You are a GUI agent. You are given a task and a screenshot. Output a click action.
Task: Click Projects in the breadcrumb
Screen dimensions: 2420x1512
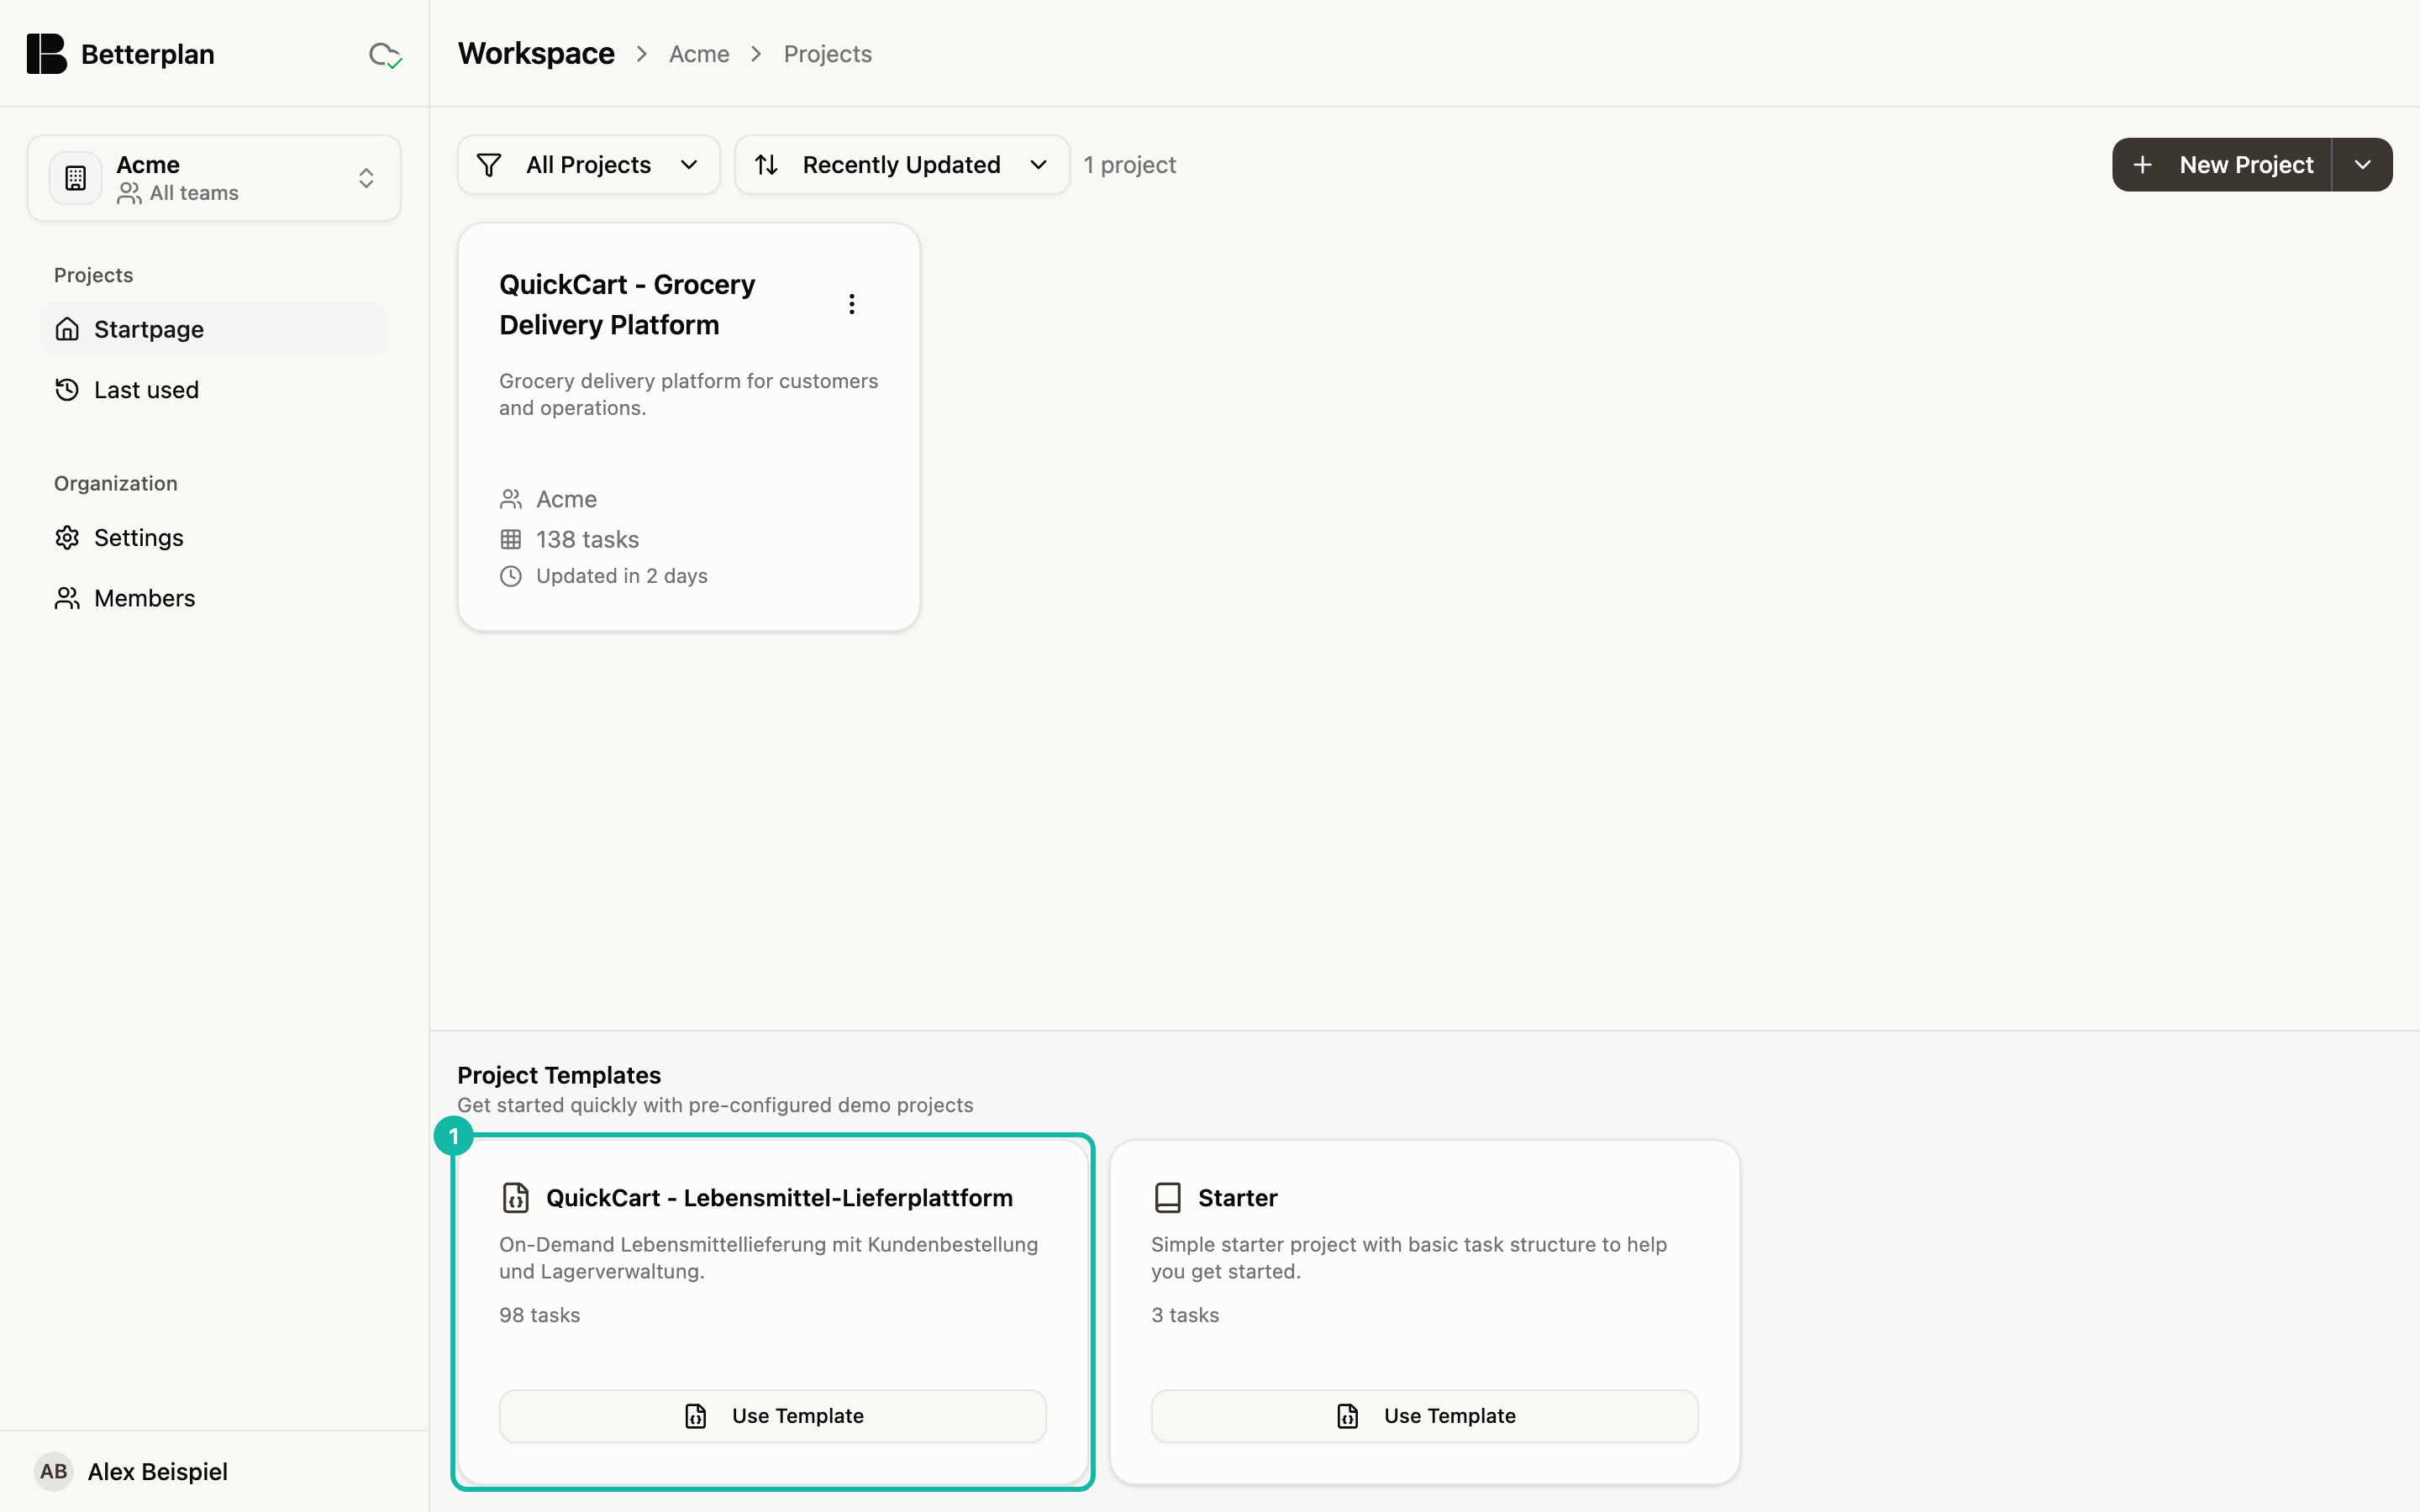point(828,54)
